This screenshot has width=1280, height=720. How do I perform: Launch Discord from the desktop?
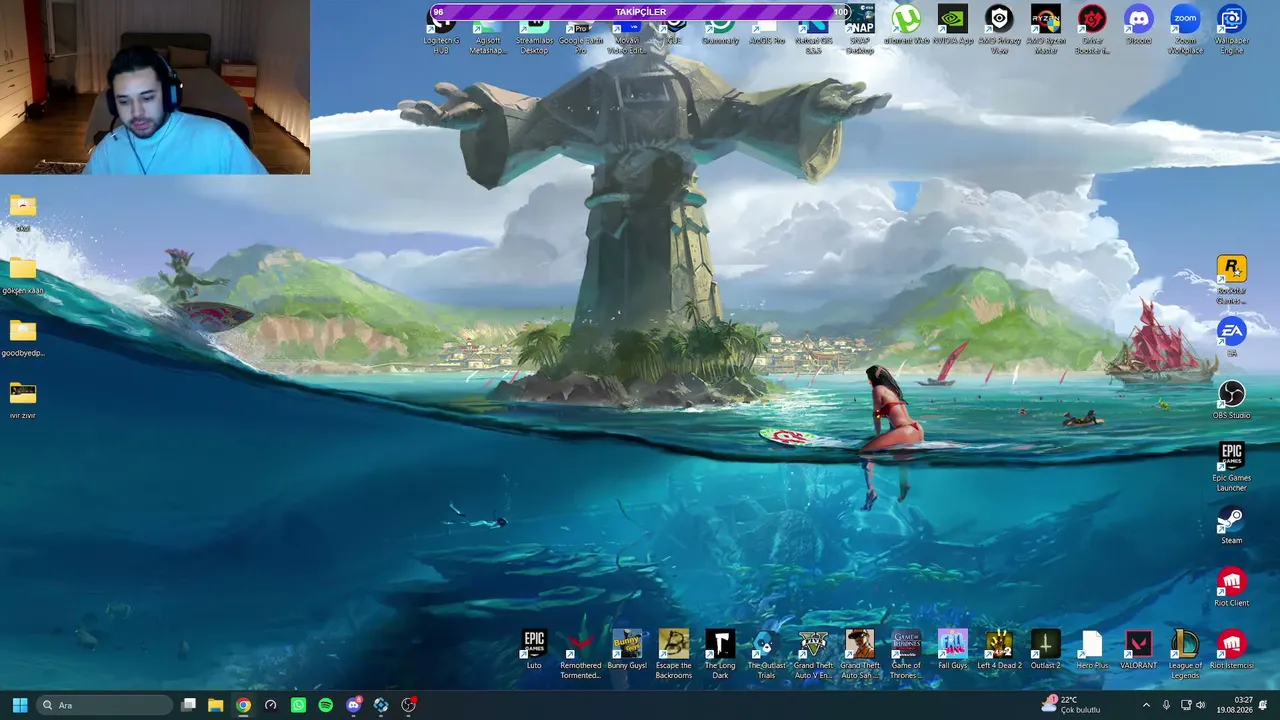[1139, 25]
